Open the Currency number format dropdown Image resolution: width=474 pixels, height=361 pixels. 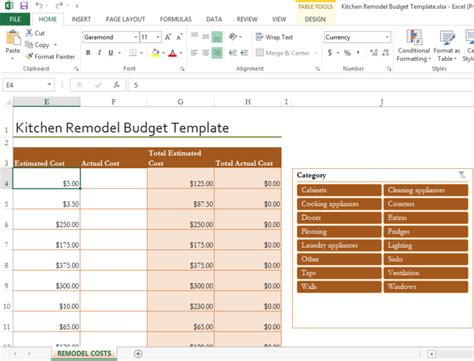(x=387, y=37)
